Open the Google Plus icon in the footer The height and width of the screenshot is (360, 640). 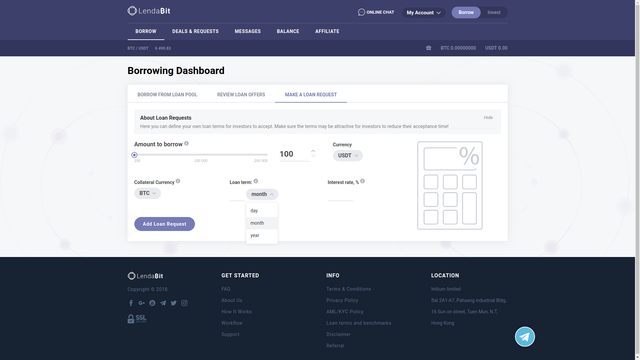coord(141,303)
